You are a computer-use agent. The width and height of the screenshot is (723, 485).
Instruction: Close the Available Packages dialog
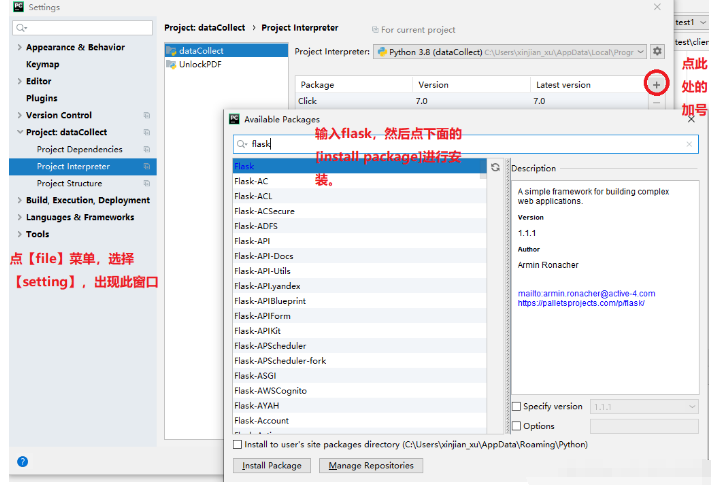click(x=691, y=119)
